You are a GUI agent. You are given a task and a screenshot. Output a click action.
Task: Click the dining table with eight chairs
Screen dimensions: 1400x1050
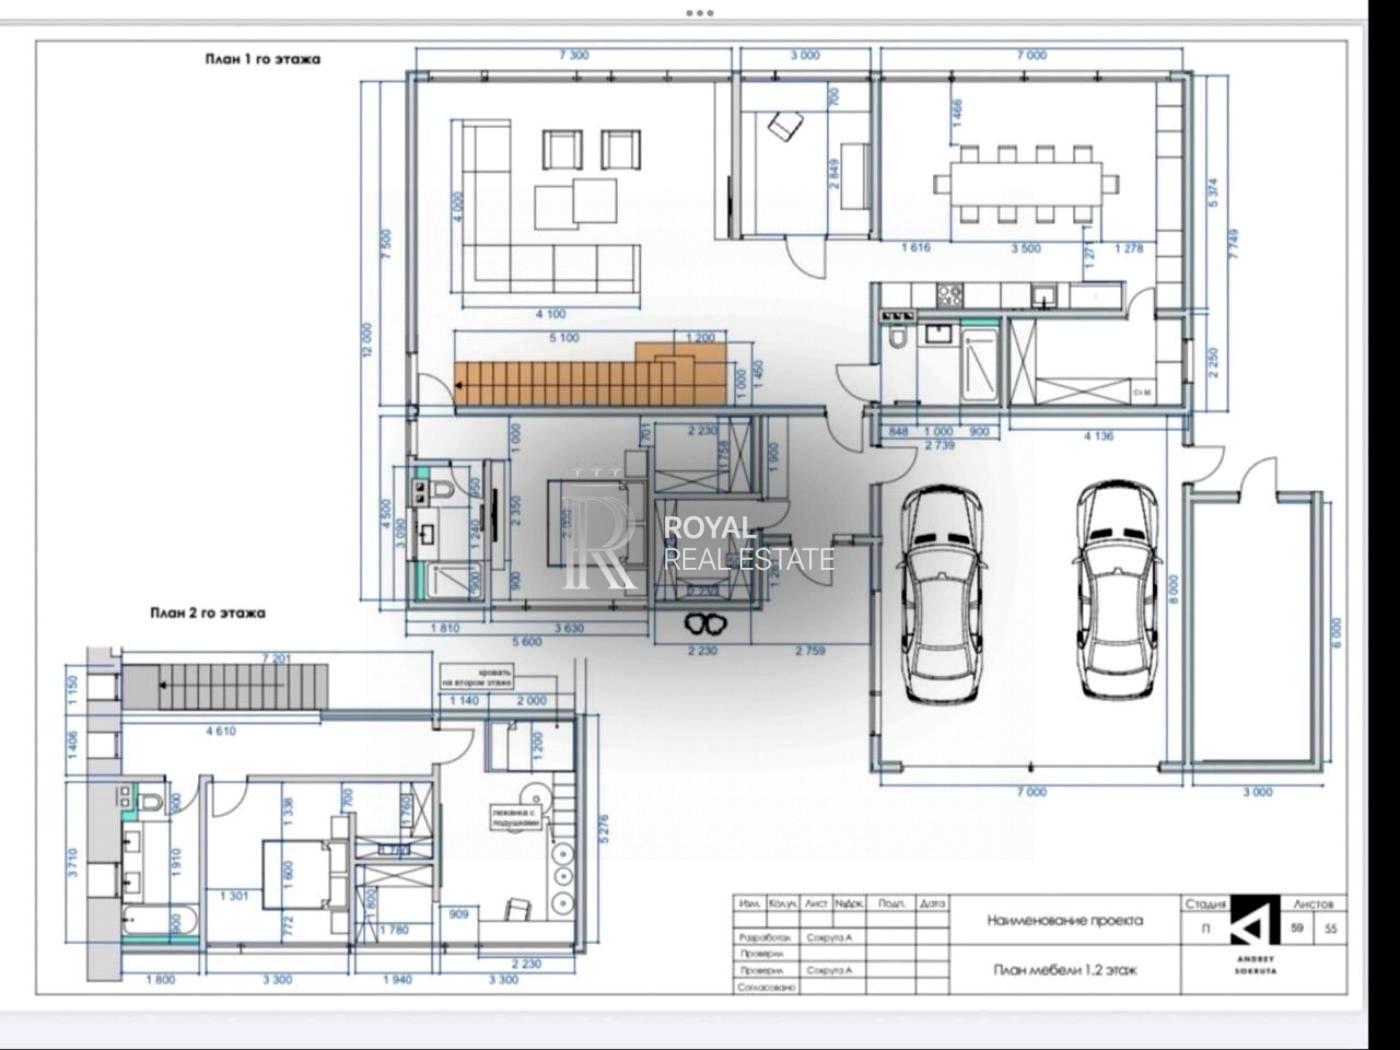(1025, 184)
